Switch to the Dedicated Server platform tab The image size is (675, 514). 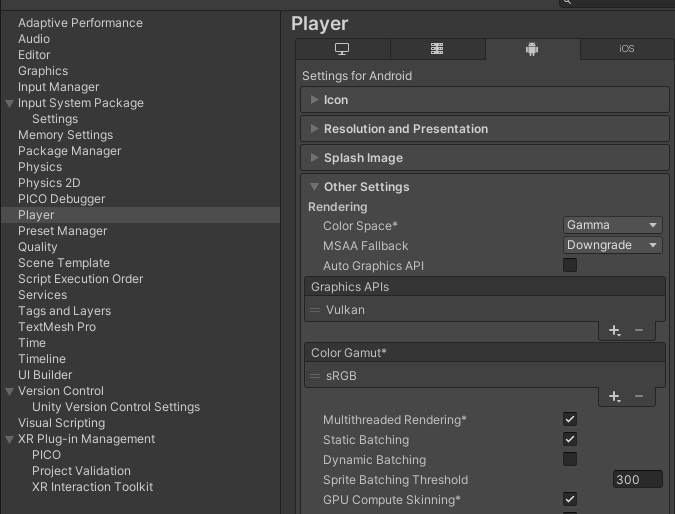click(x=437, y=49)
